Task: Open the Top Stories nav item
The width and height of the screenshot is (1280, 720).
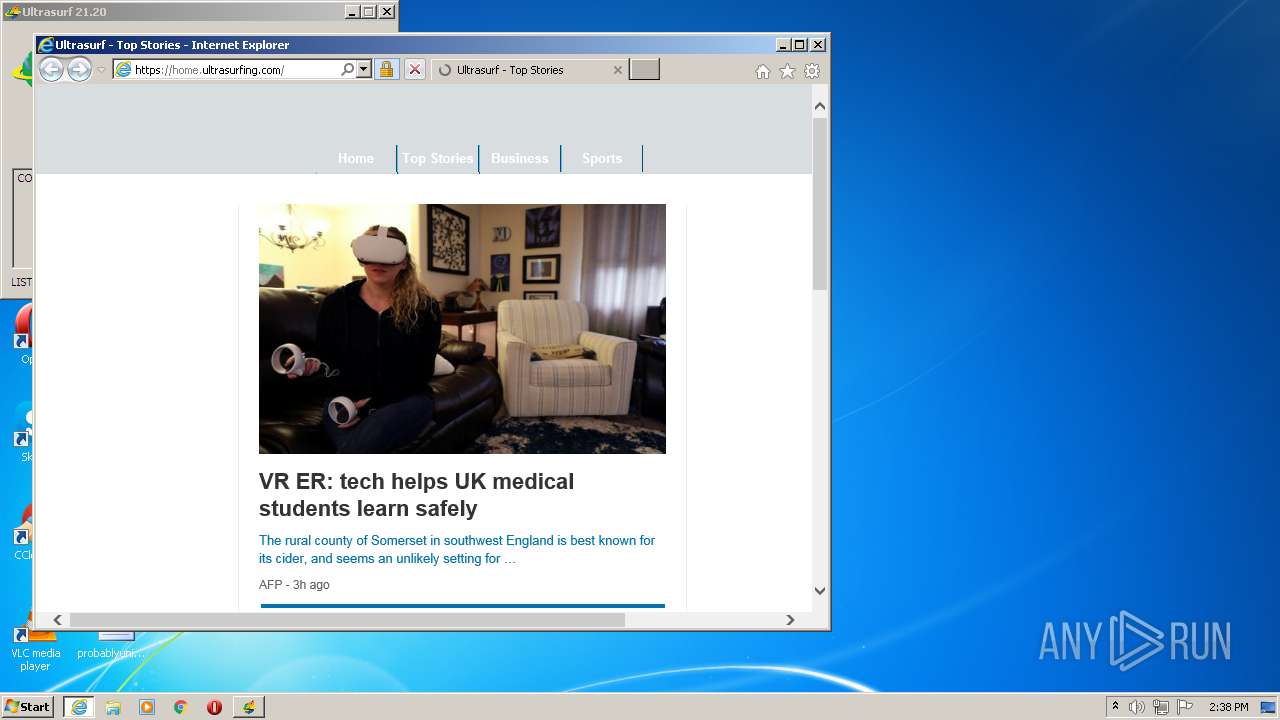Action: pos(438,158)
